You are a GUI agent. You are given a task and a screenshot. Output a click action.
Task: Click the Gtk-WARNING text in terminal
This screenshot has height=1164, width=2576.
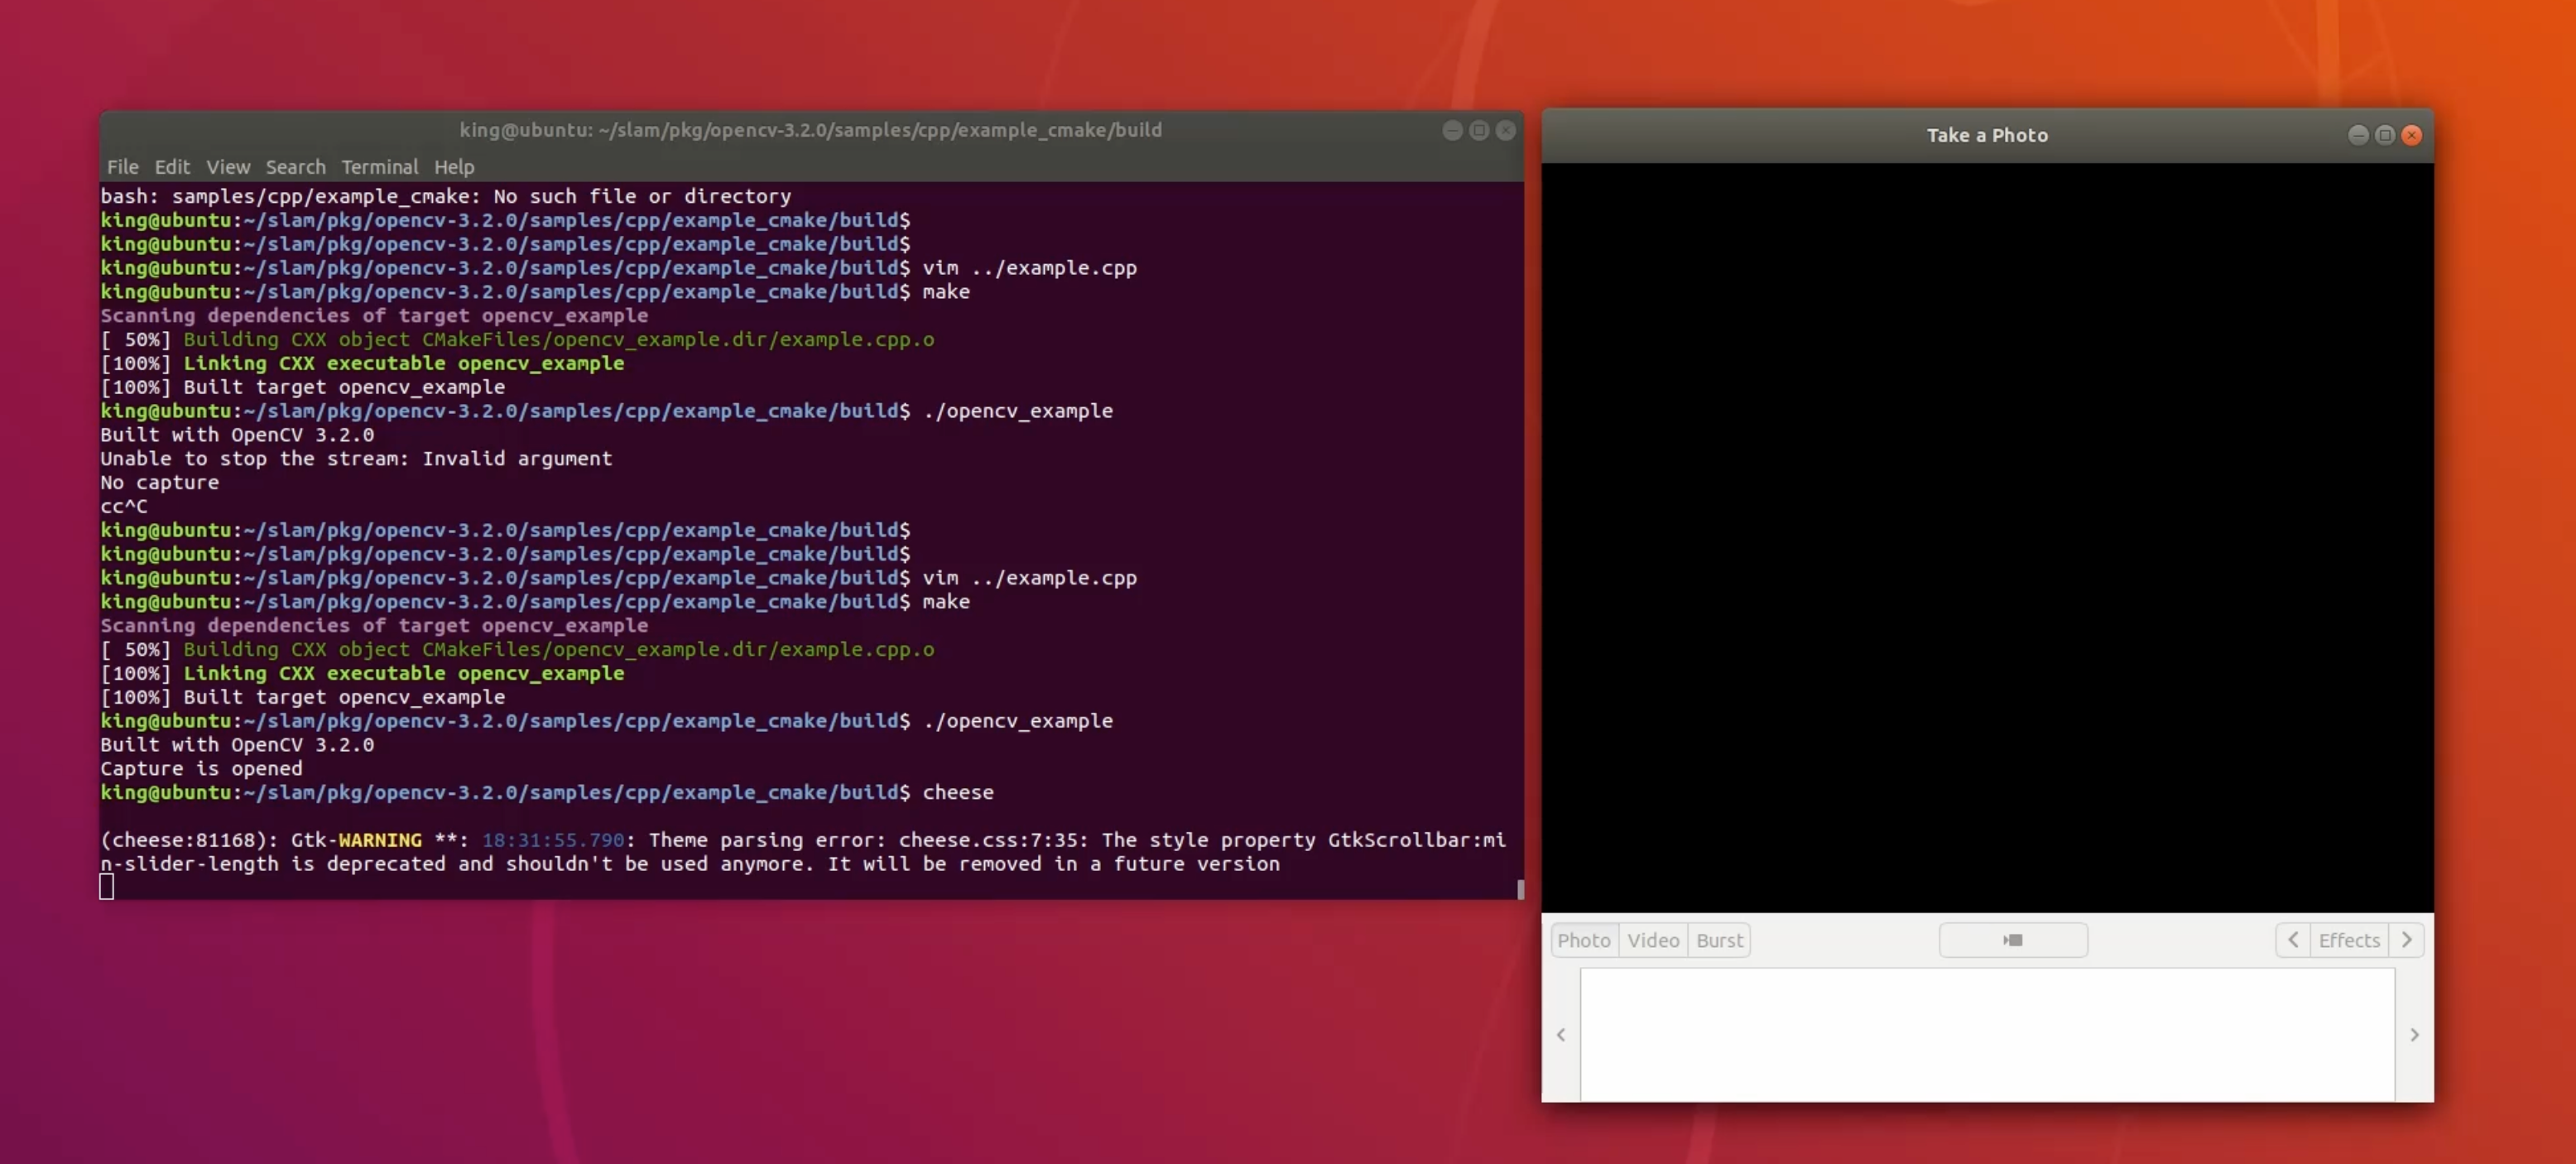[356, 840]
